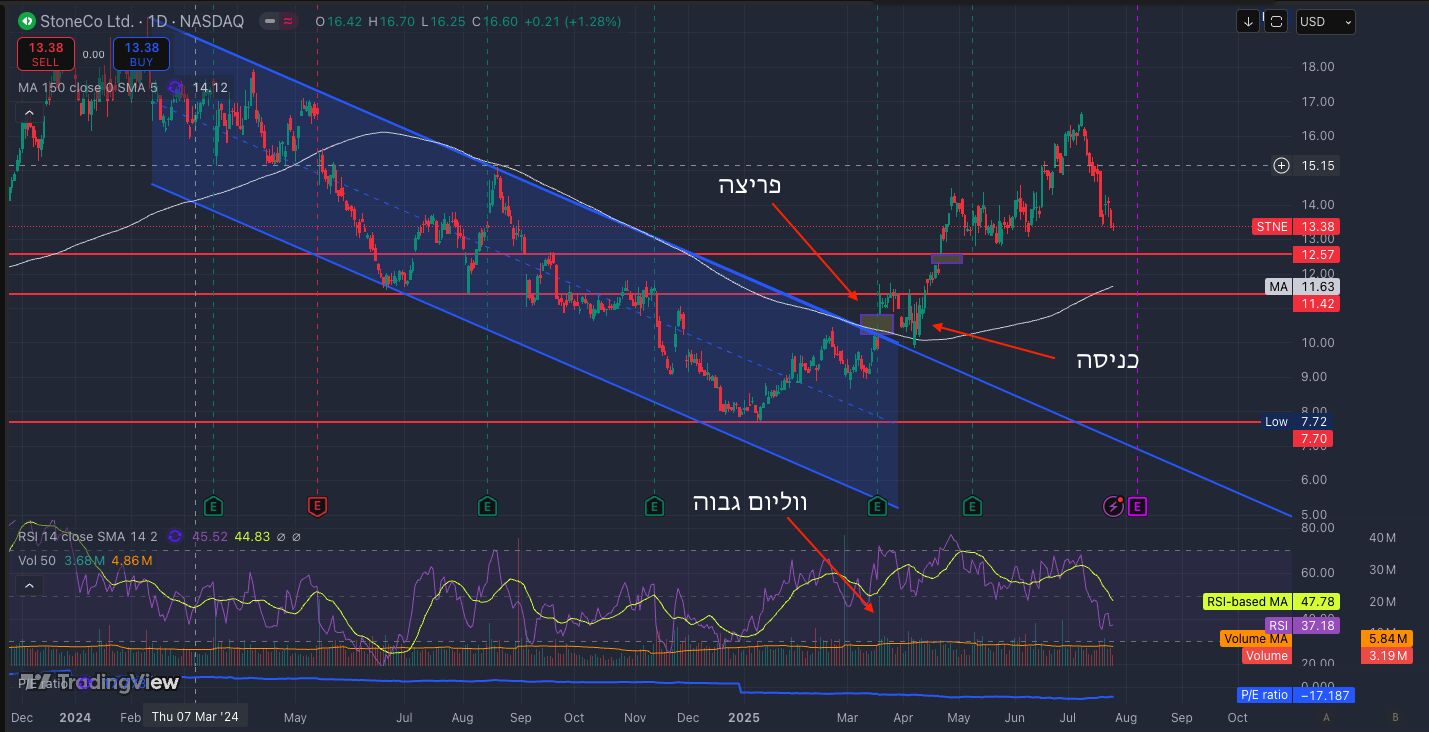Select the MA 150 close indicator legend

click(x=88, y=87)
